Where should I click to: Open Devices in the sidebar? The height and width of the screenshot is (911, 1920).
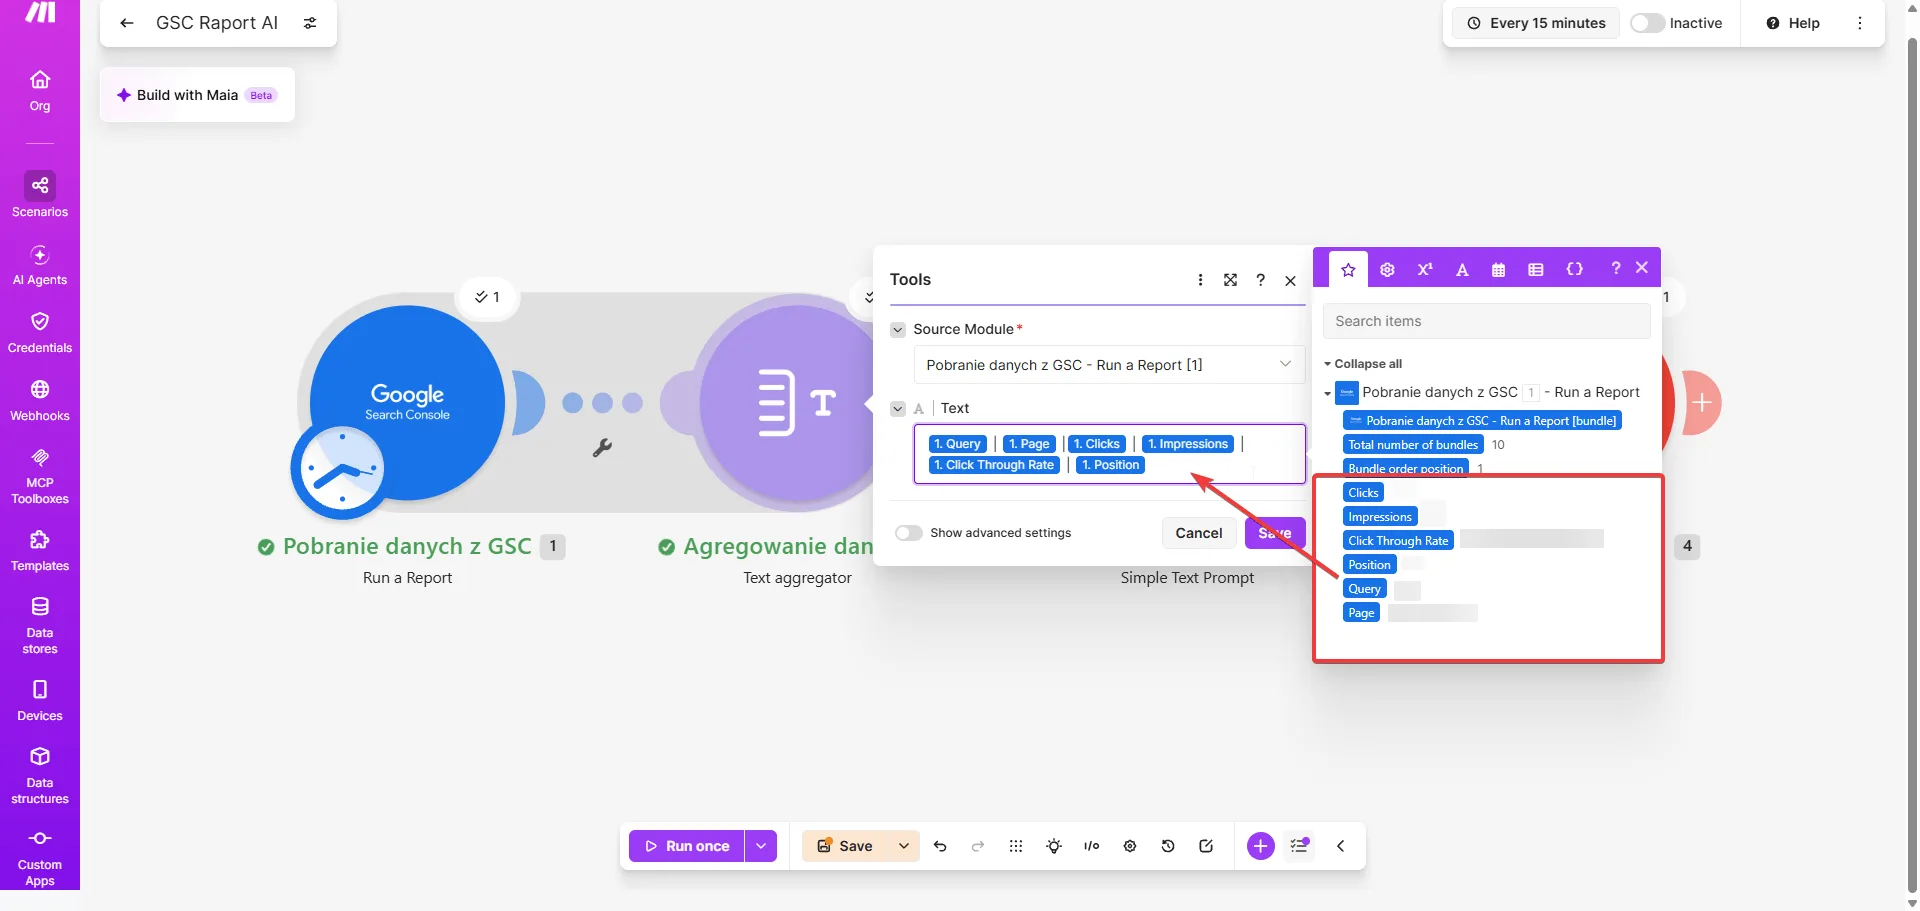coord(40,701)
